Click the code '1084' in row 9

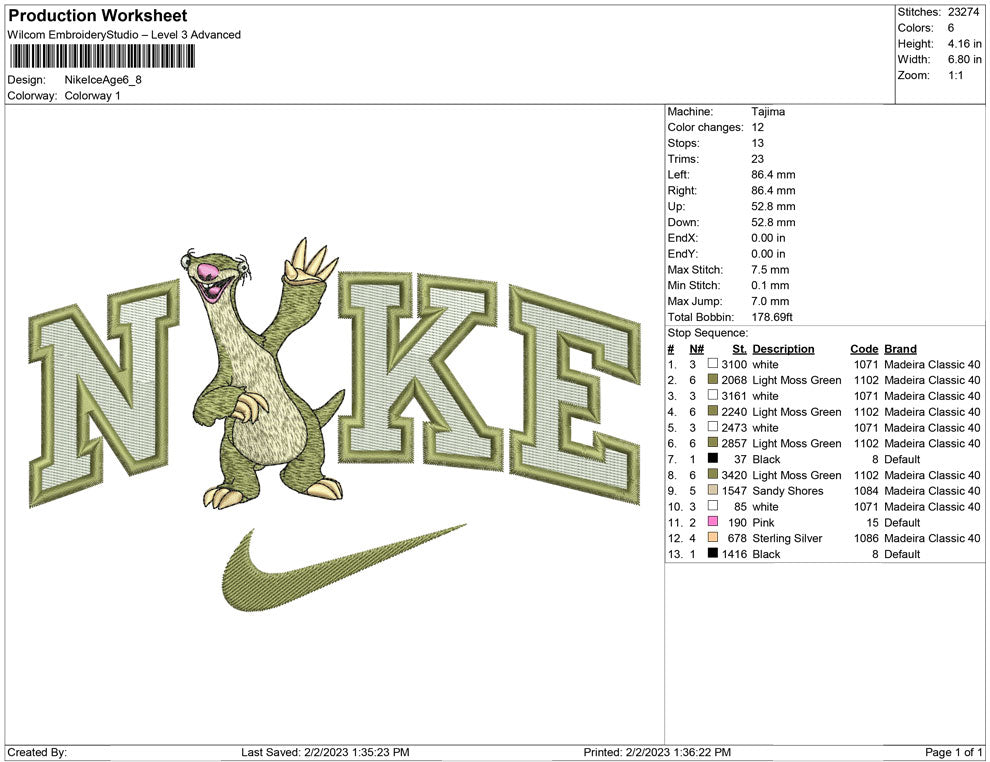pyautogui.click(x=866, y=491)
